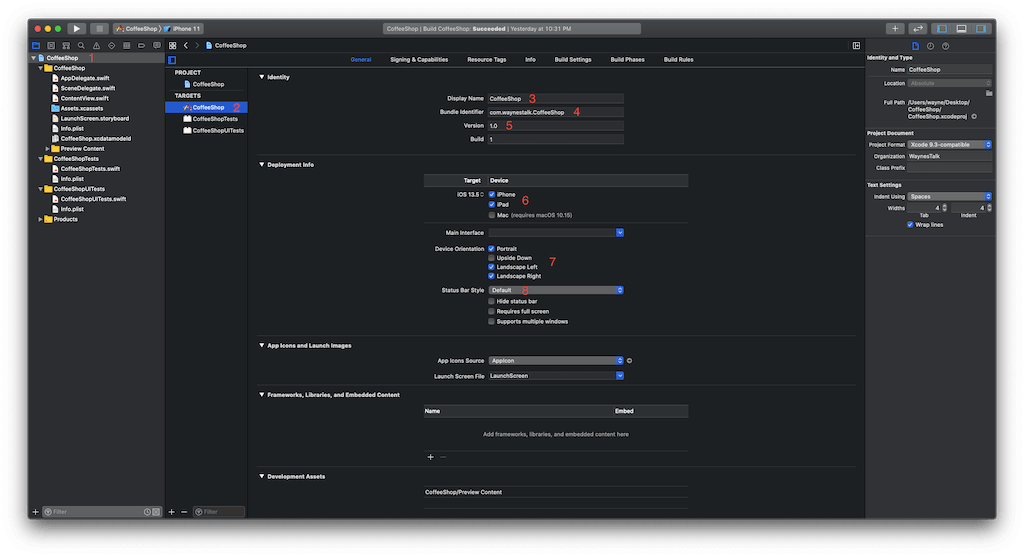Toggle Wrap lines checkbox
This screenshot has height=556, width=1024.
910,225
